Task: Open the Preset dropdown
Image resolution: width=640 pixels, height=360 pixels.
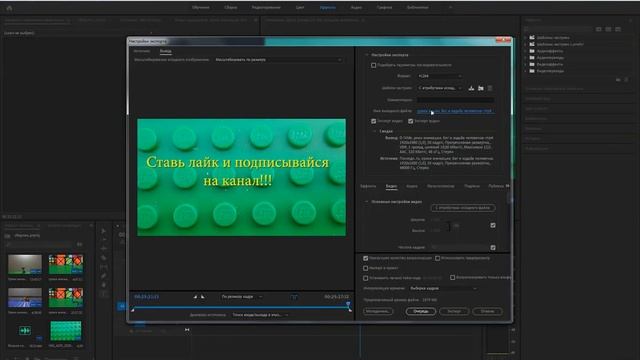Action: coord(440,88)
